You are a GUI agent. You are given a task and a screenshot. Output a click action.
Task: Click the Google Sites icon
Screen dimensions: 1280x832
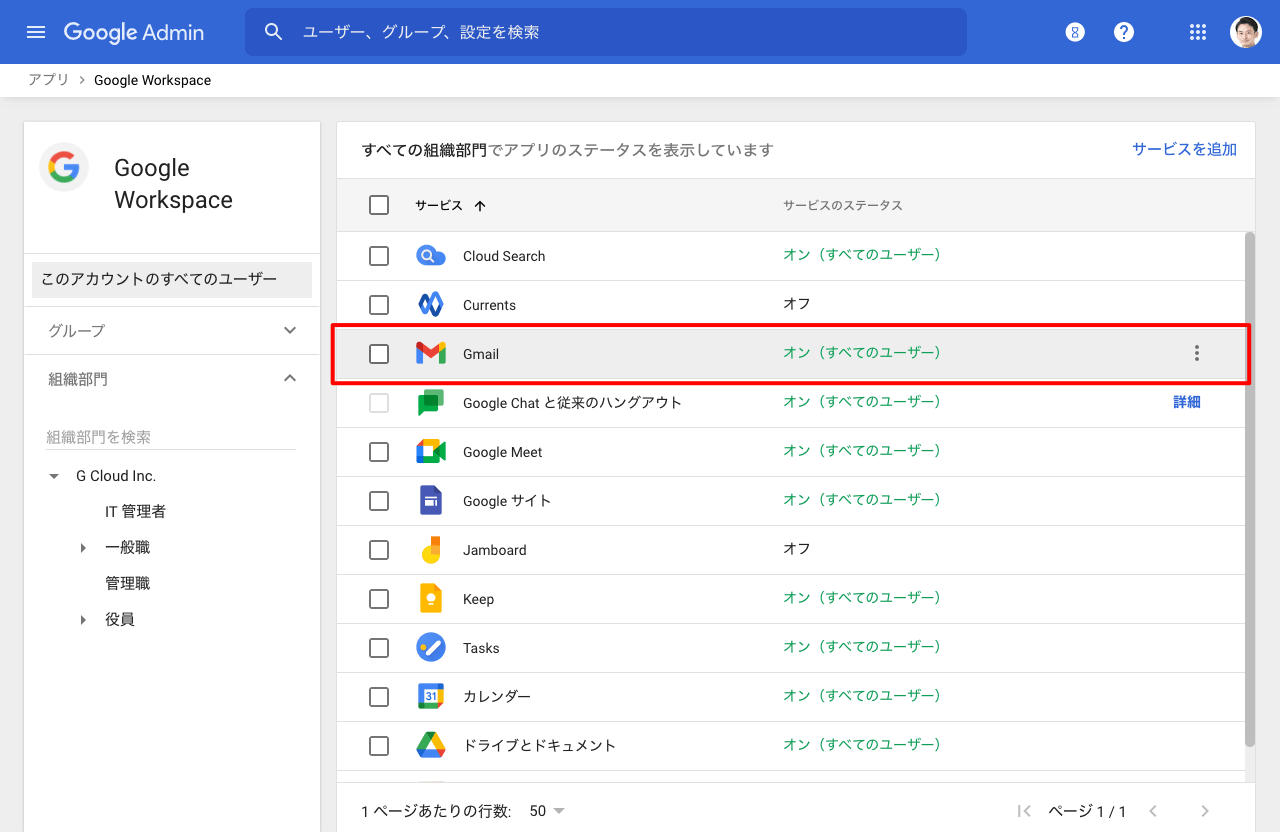tap(430, 500)
